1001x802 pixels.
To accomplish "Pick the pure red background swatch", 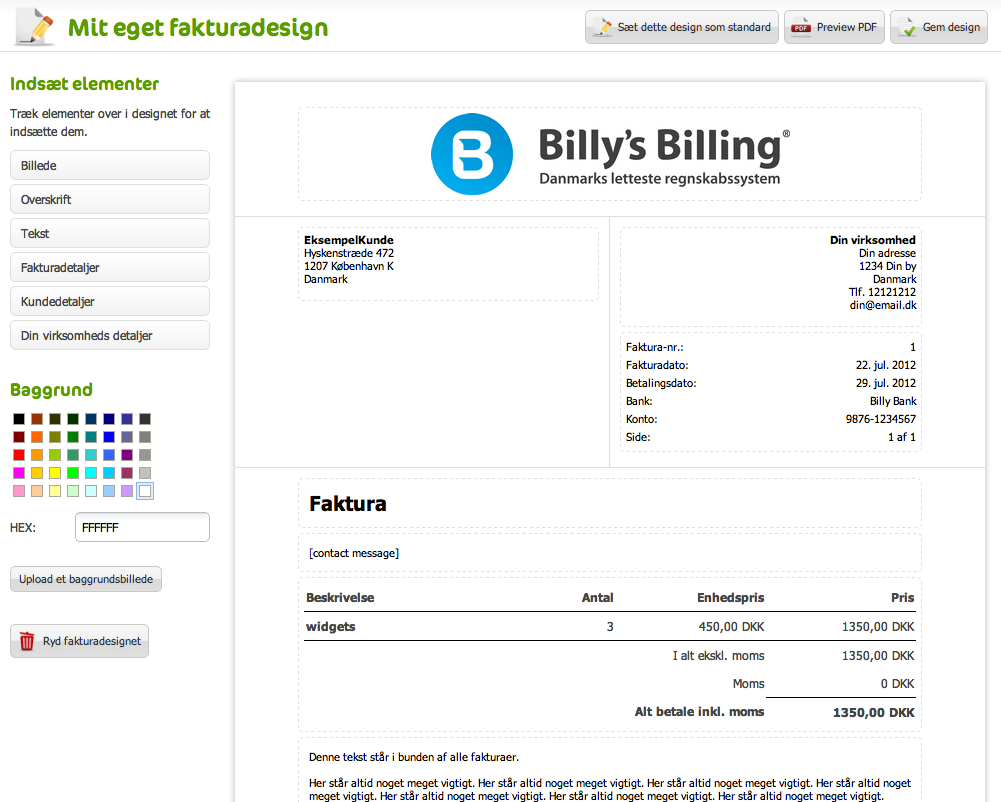I will (x=19, y=455).
